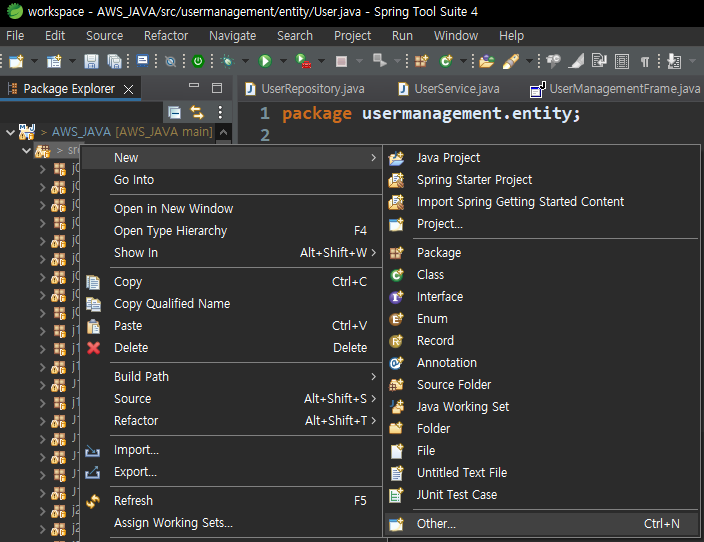Collapse the src folder node

(26, 150)
